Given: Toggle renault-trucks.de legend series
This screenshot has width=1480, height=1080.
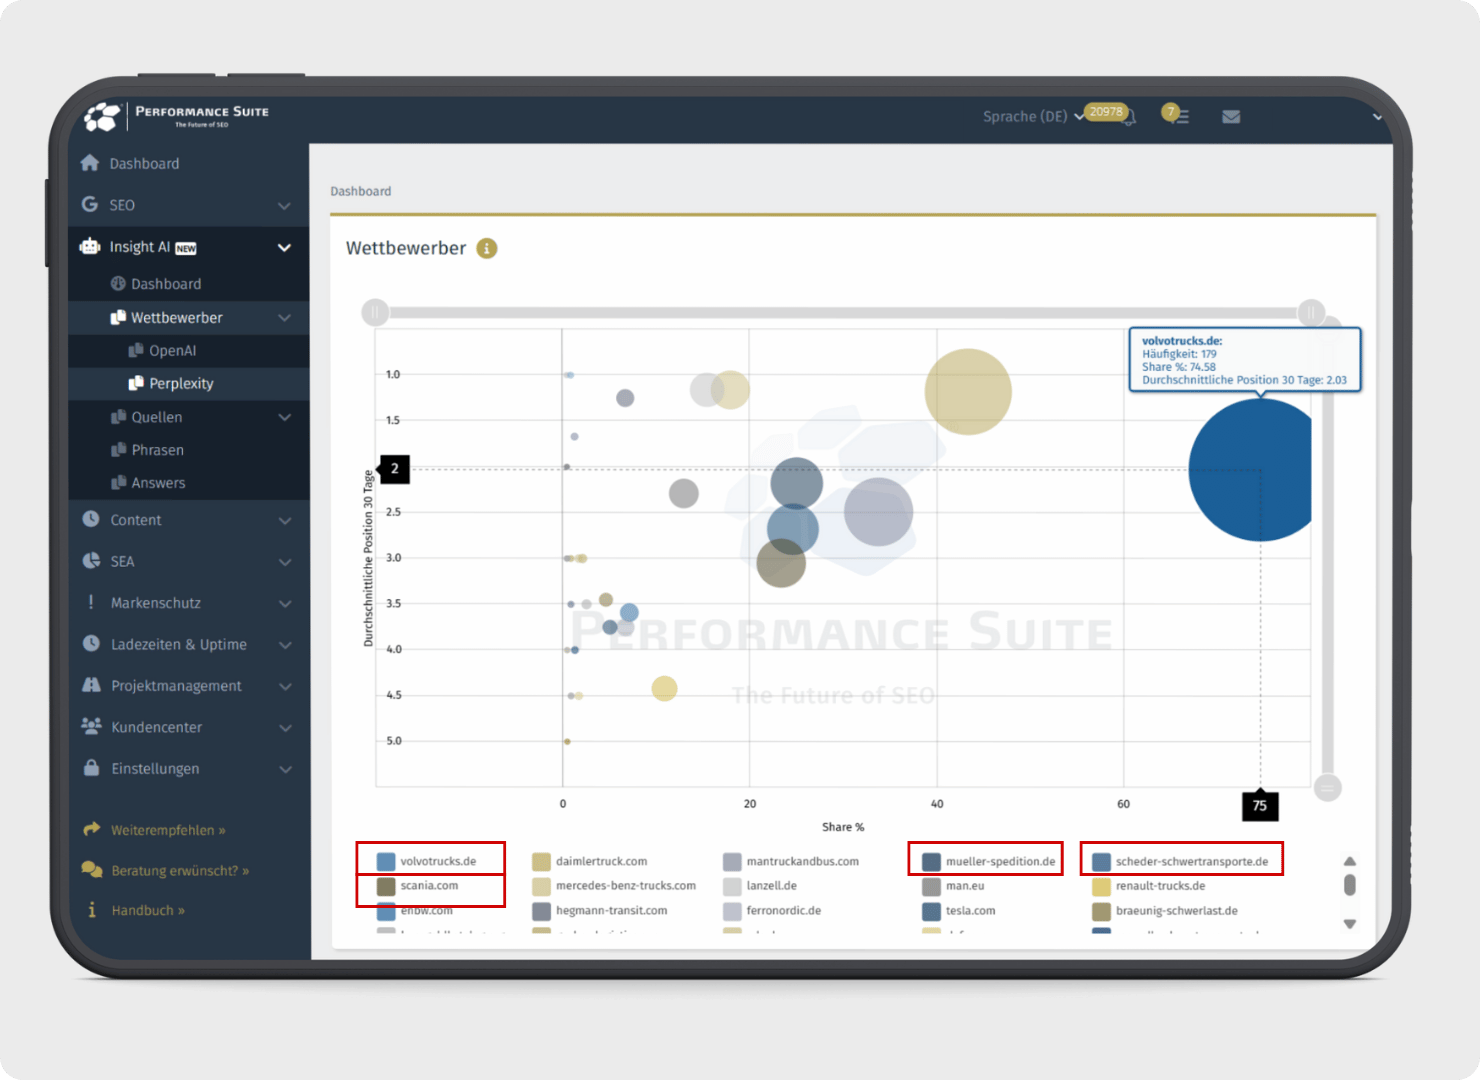Looking at the screenshot, I should coord(1149,886).
